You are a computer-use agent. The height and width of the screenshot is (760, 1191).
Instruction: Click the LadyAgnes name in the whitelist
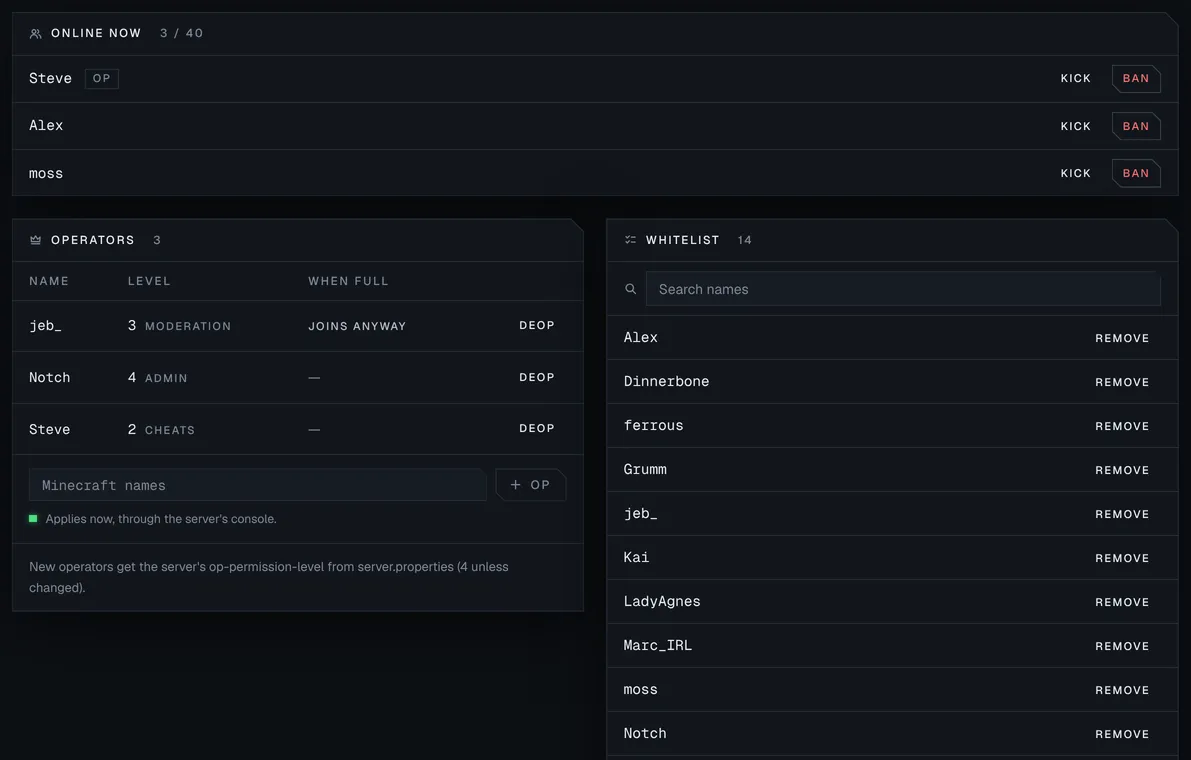662,601
